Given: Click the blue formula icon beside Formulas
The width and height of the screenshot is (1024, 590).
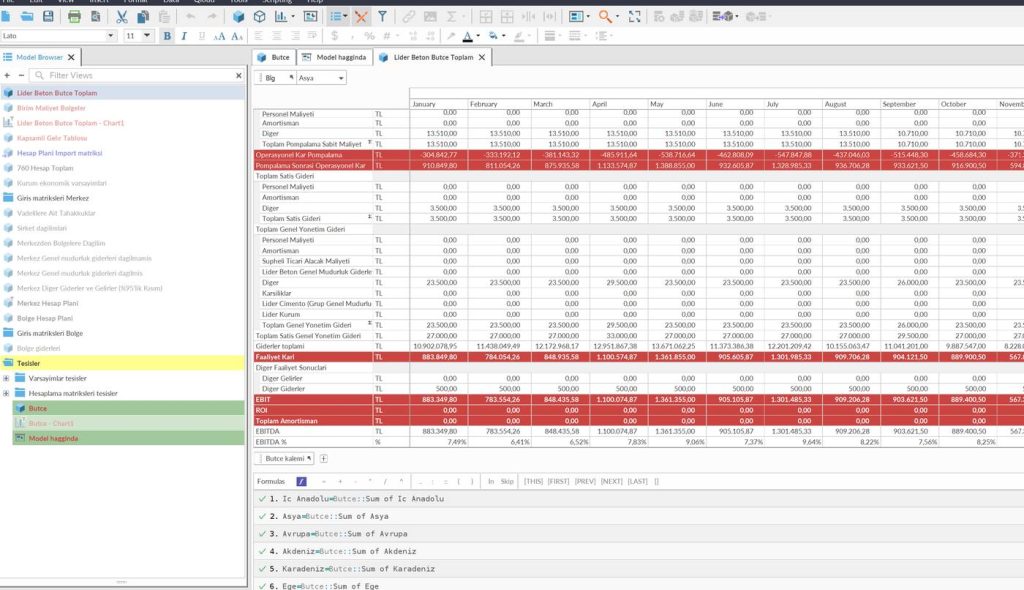Looking at the screenshot, I should coord(301,482).
